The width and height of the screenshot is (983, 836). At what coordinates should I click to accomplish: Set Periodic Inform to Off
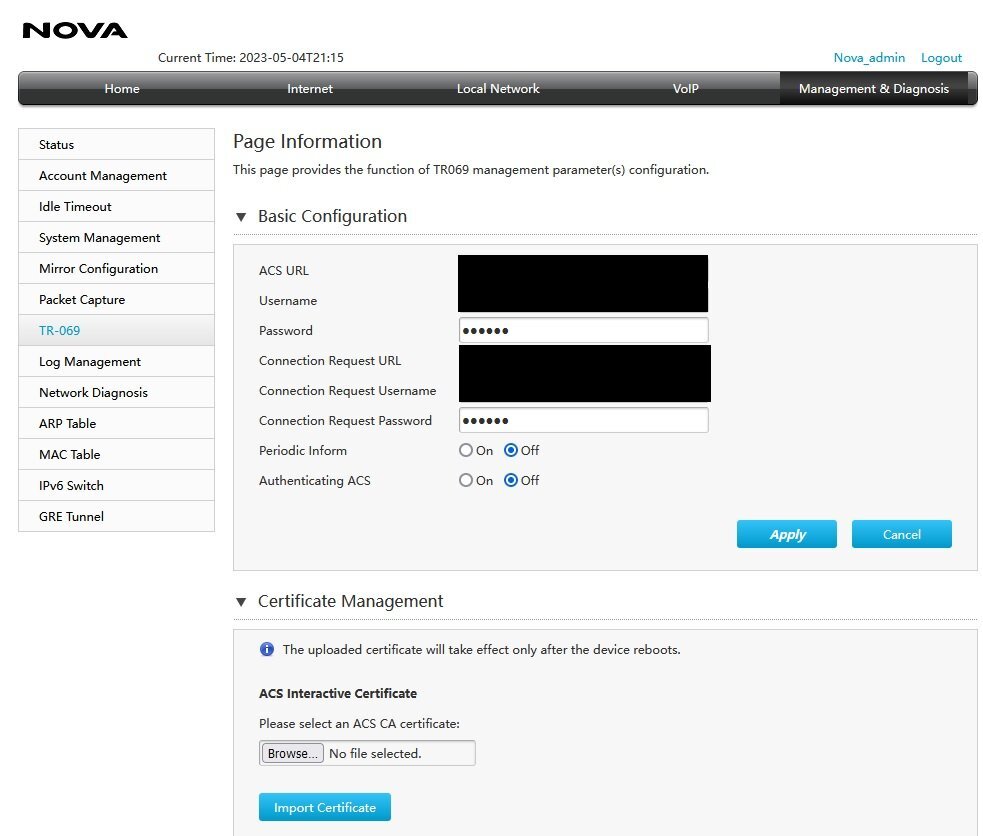tap(511, 450)
